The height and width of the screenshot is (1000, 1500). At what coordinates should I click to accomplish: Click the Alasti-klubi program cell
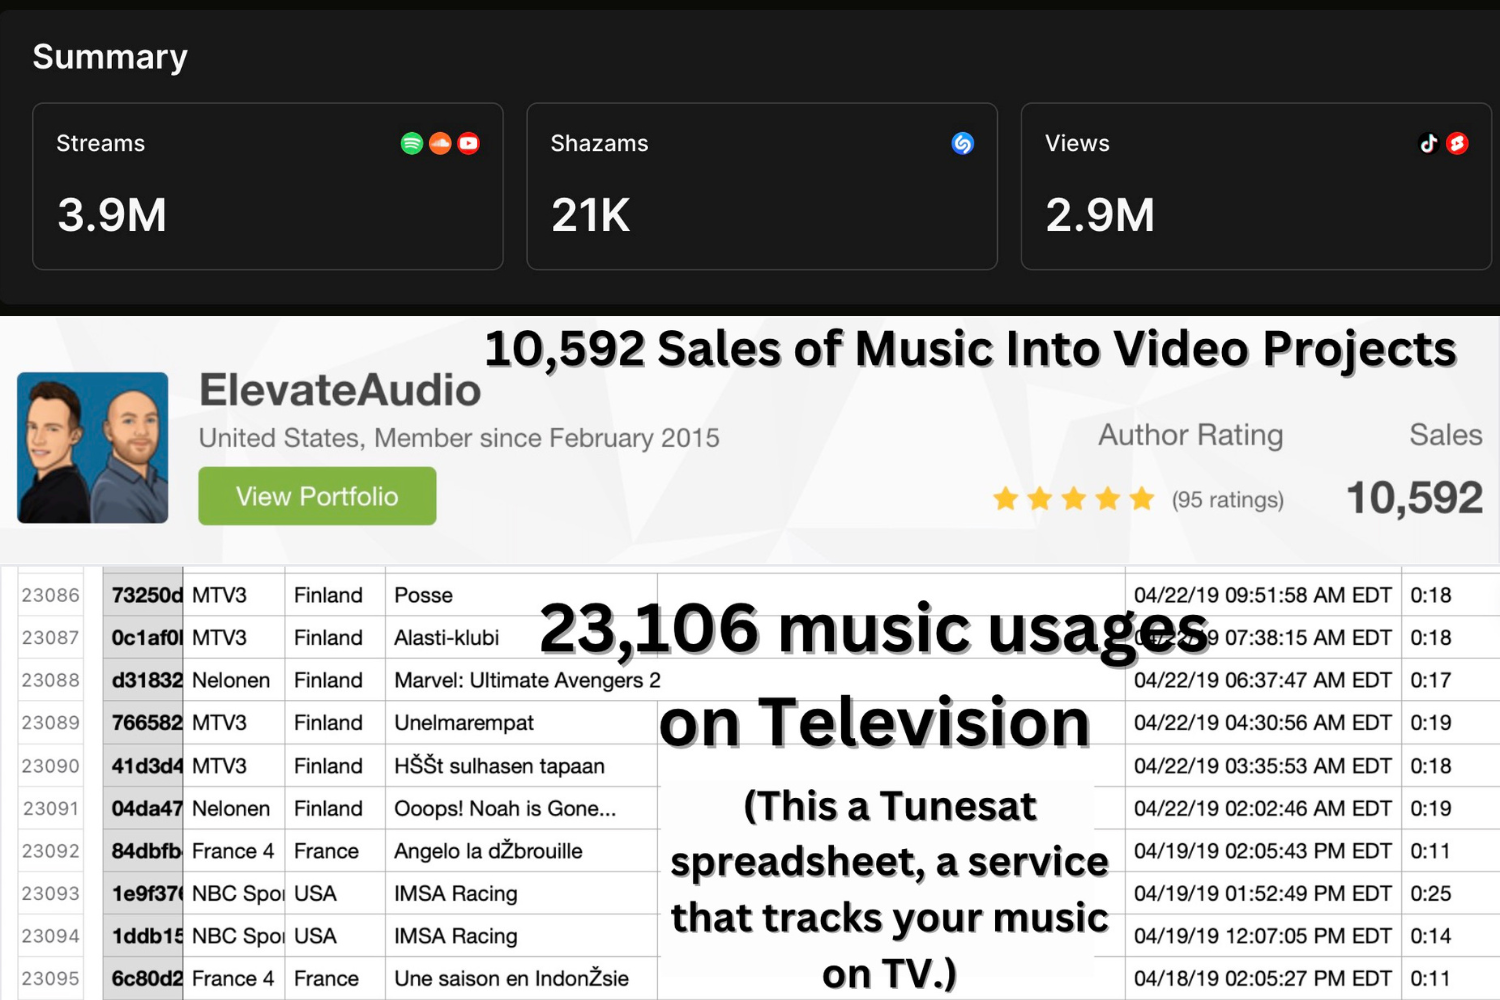521,637
